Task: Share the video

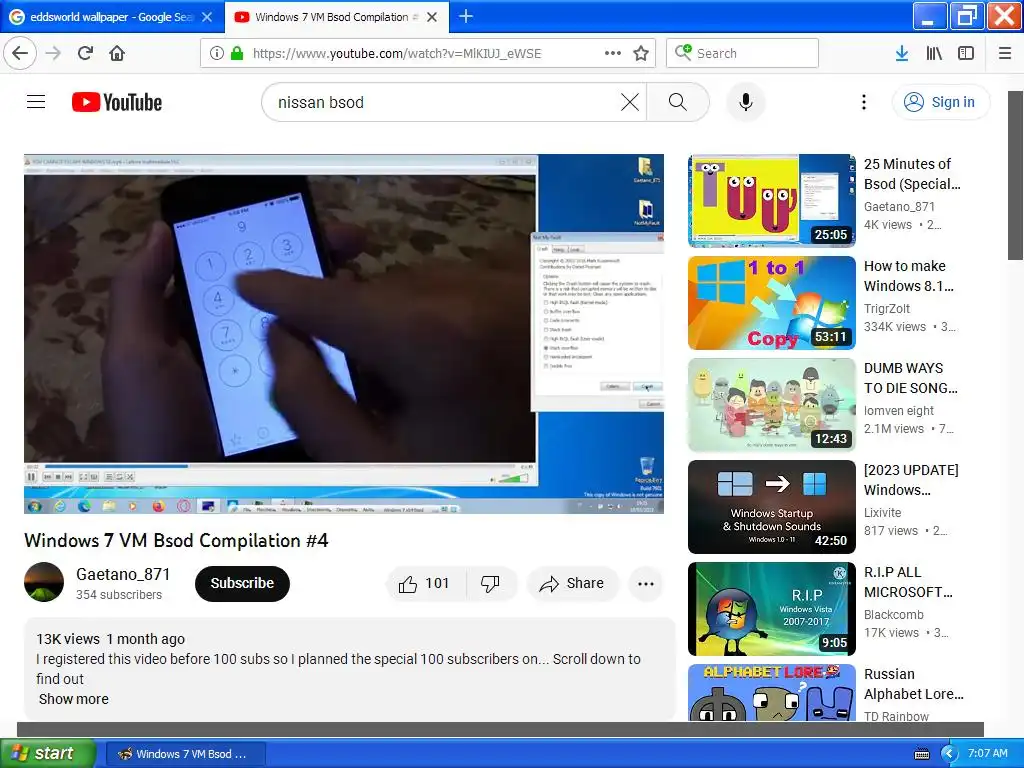Action: point(572,583)
